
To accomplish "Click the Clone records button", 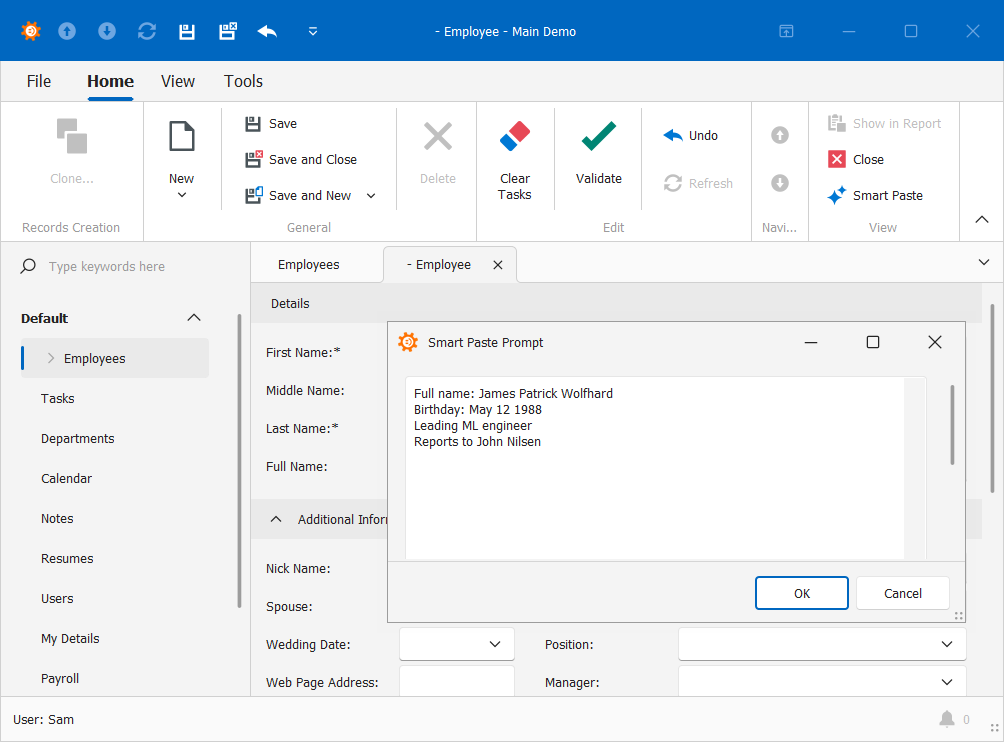I will 72,152.
